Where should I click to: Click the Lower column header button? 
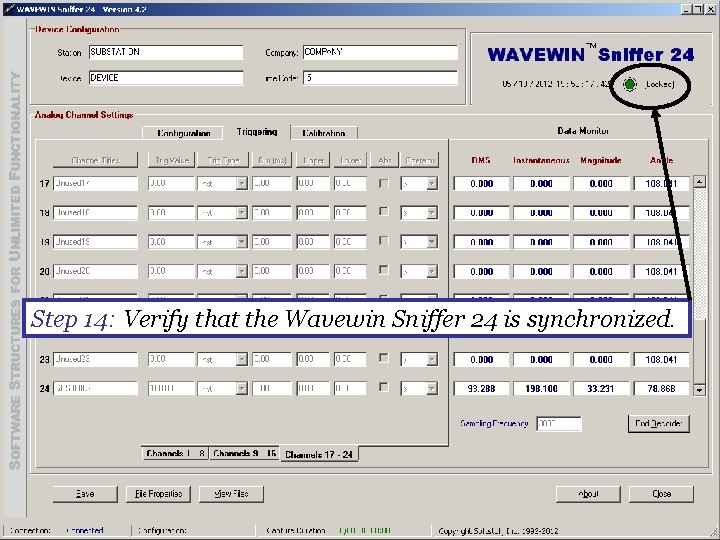[350, 160]
